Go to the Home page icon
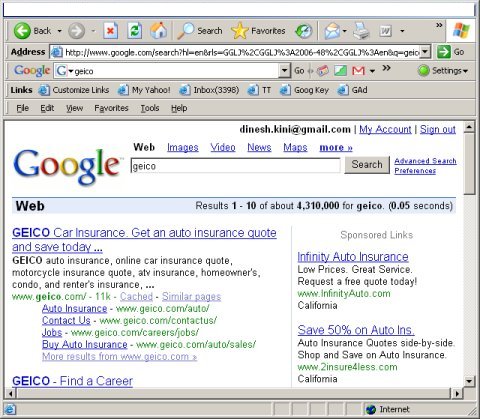This screenshot has width=480, height=419. 159,31
